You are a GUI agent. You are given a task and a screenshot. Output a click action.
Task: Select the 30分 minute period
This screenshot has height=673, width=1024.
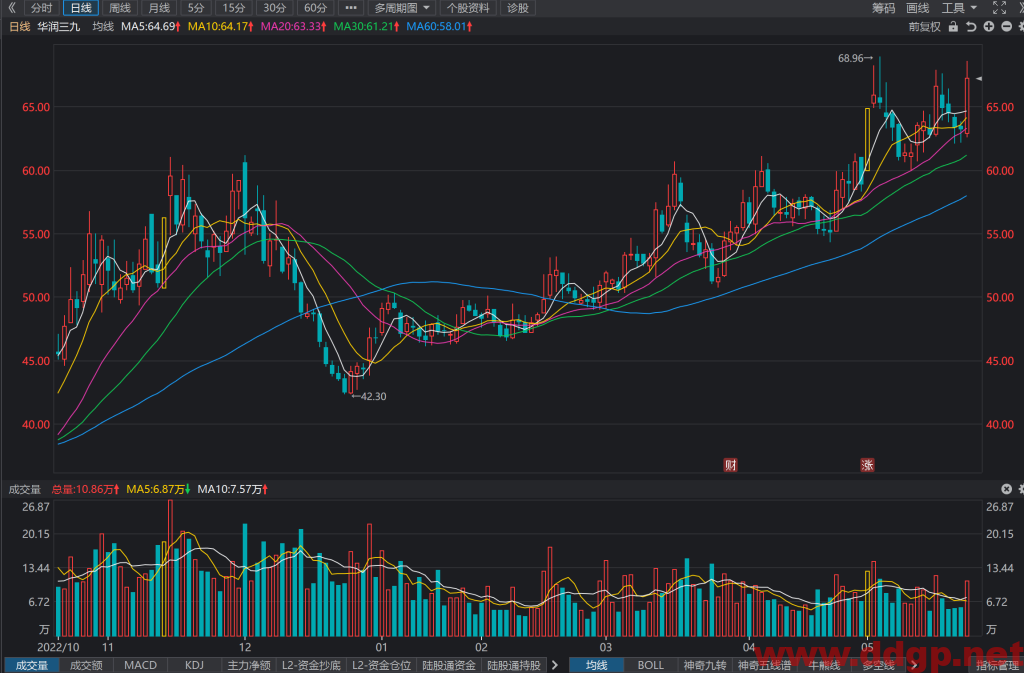[x=275, y=8]
